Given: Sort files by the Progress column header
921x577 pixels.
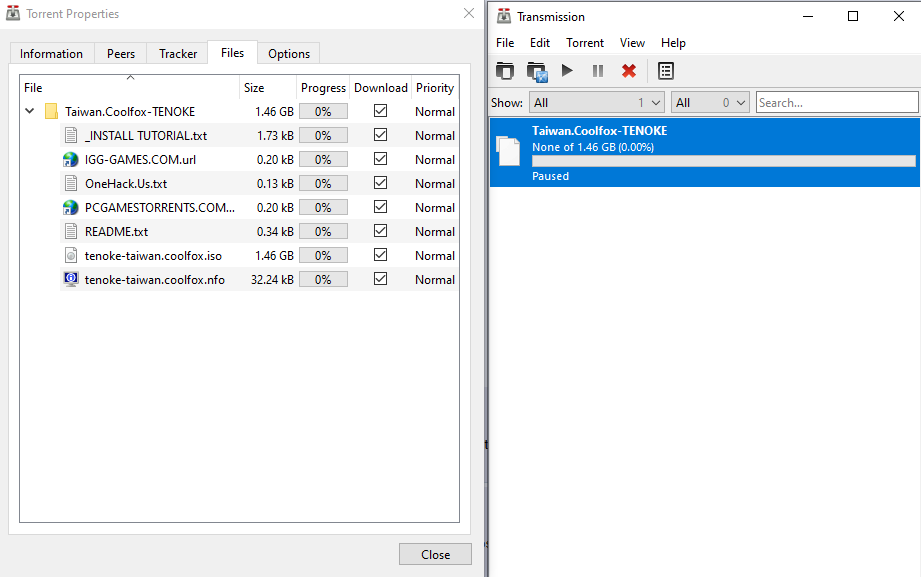Looking at the screenshot, I should click(x=323, y=88).
